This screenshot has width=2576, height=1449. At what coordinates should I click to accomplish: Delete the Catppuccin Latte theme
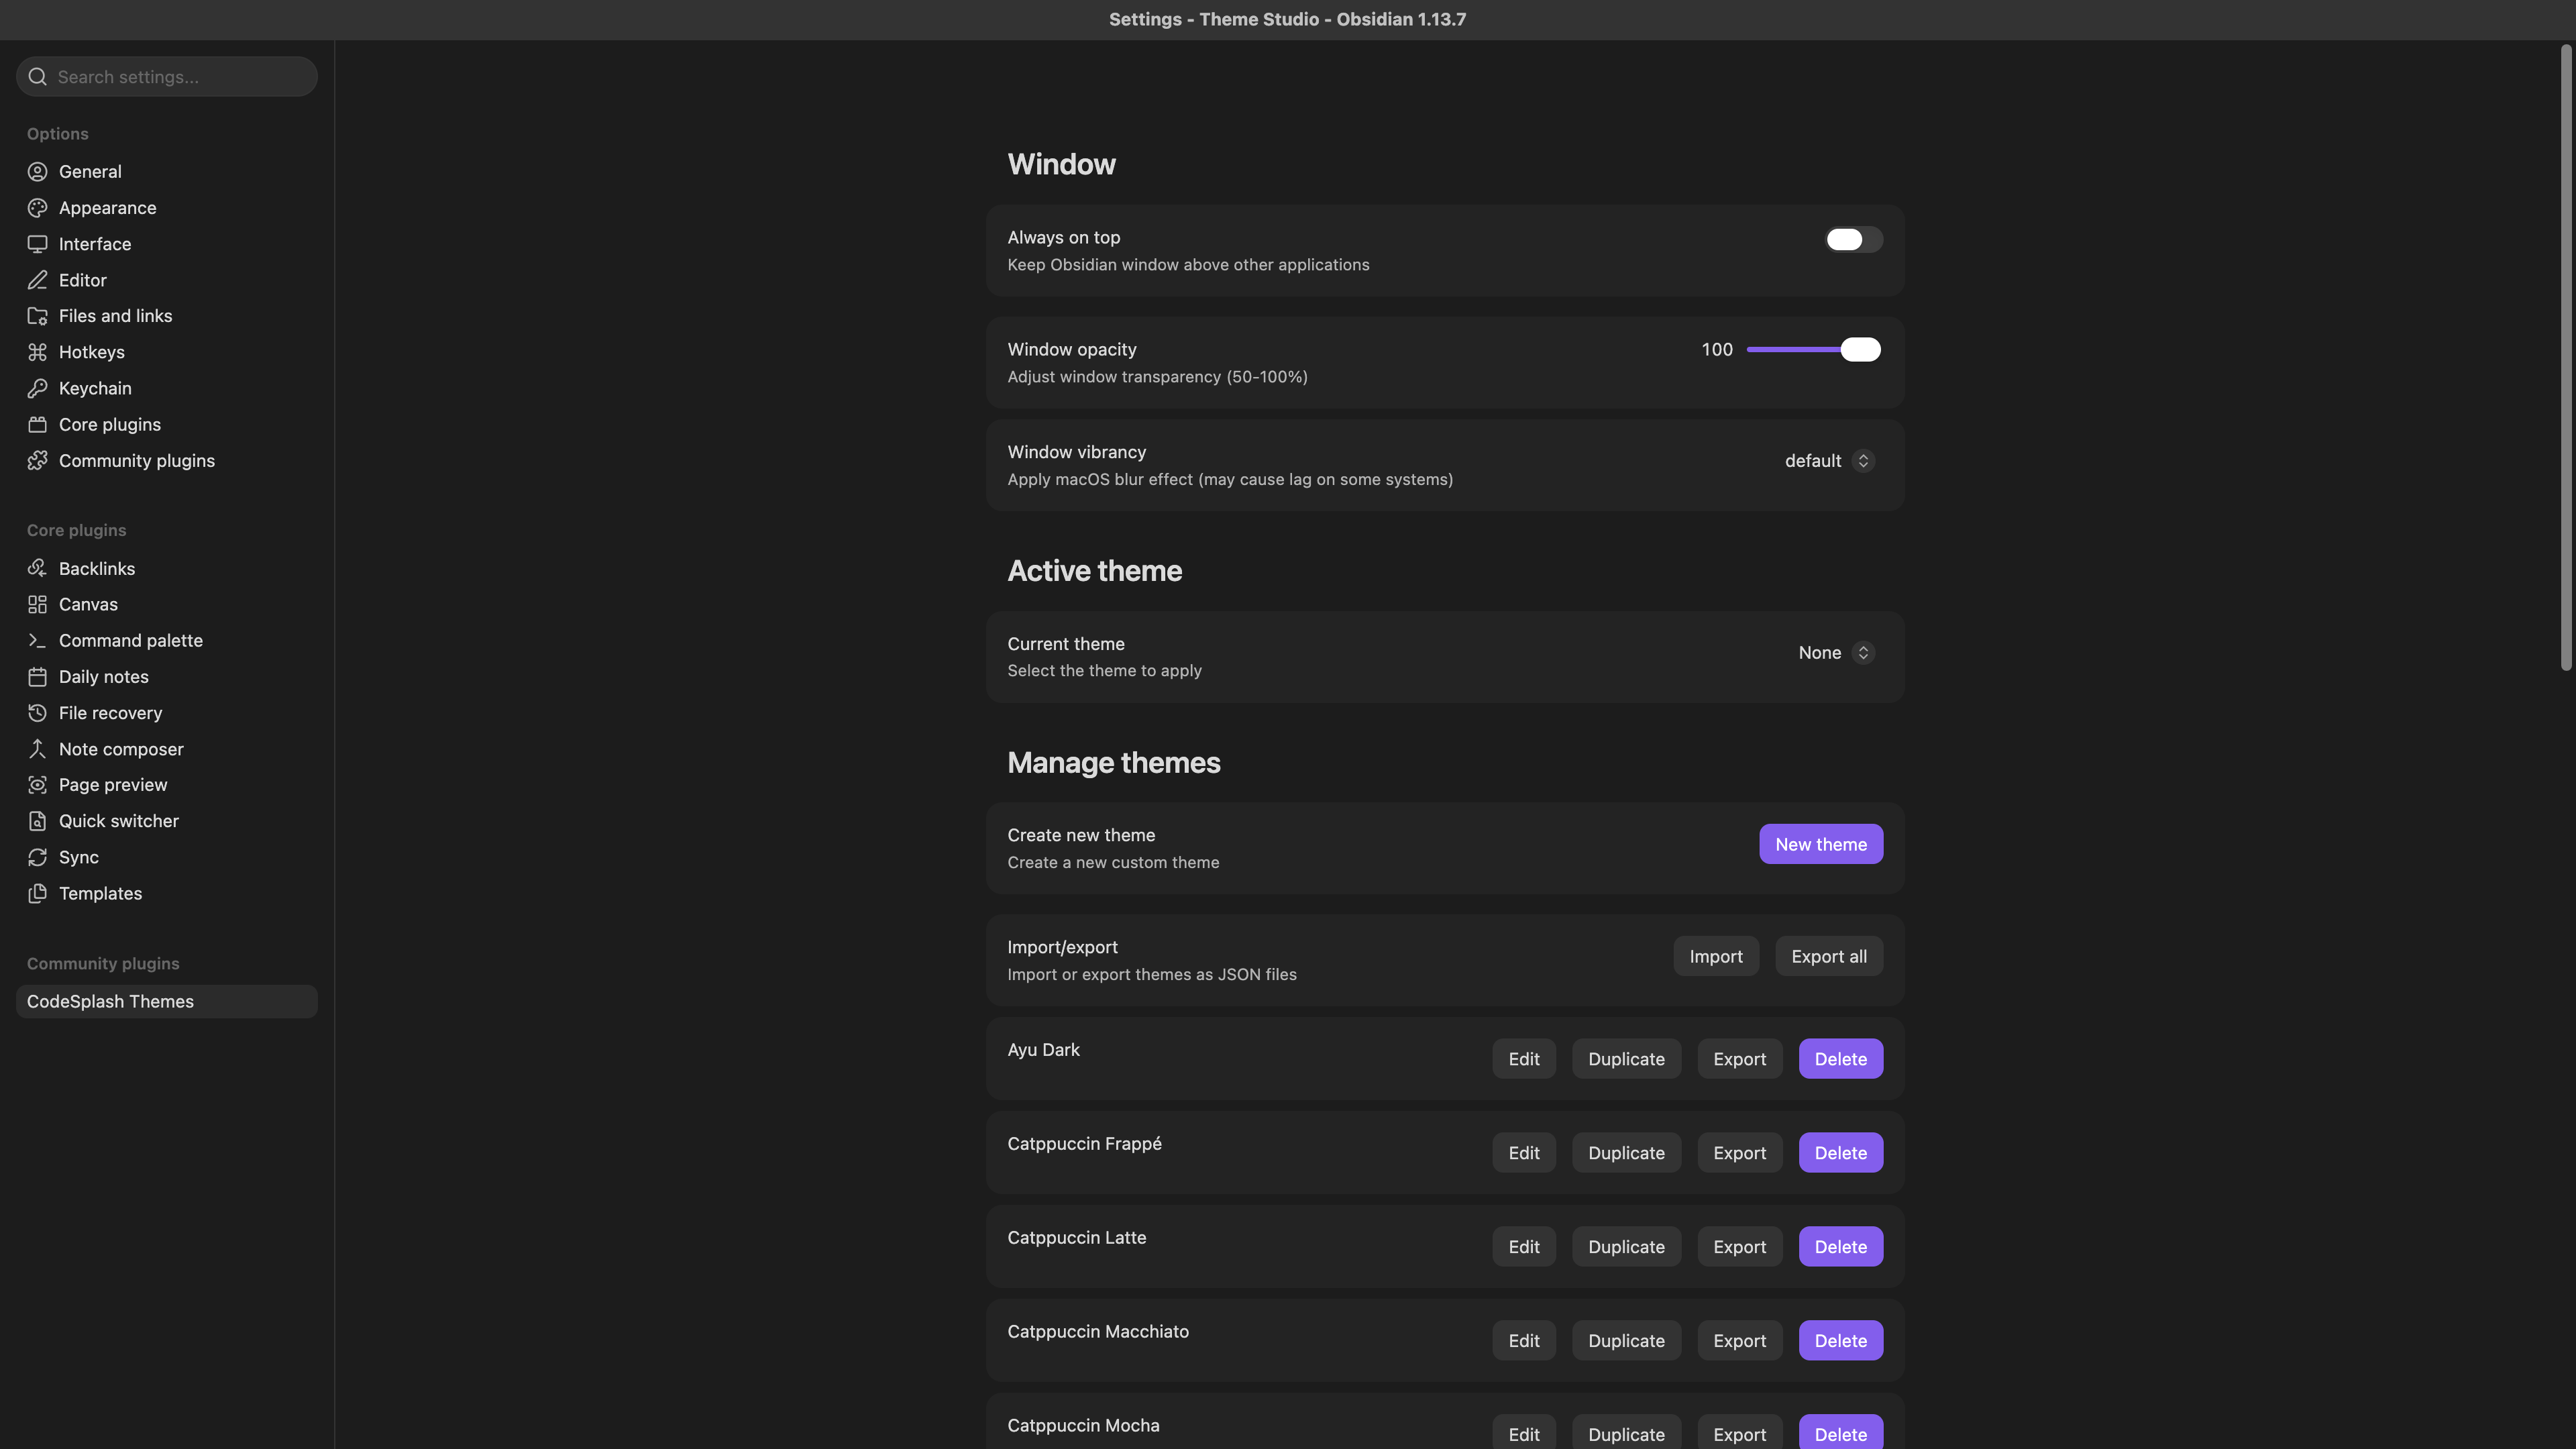pyautogui.click(x=1840, y=1247)
